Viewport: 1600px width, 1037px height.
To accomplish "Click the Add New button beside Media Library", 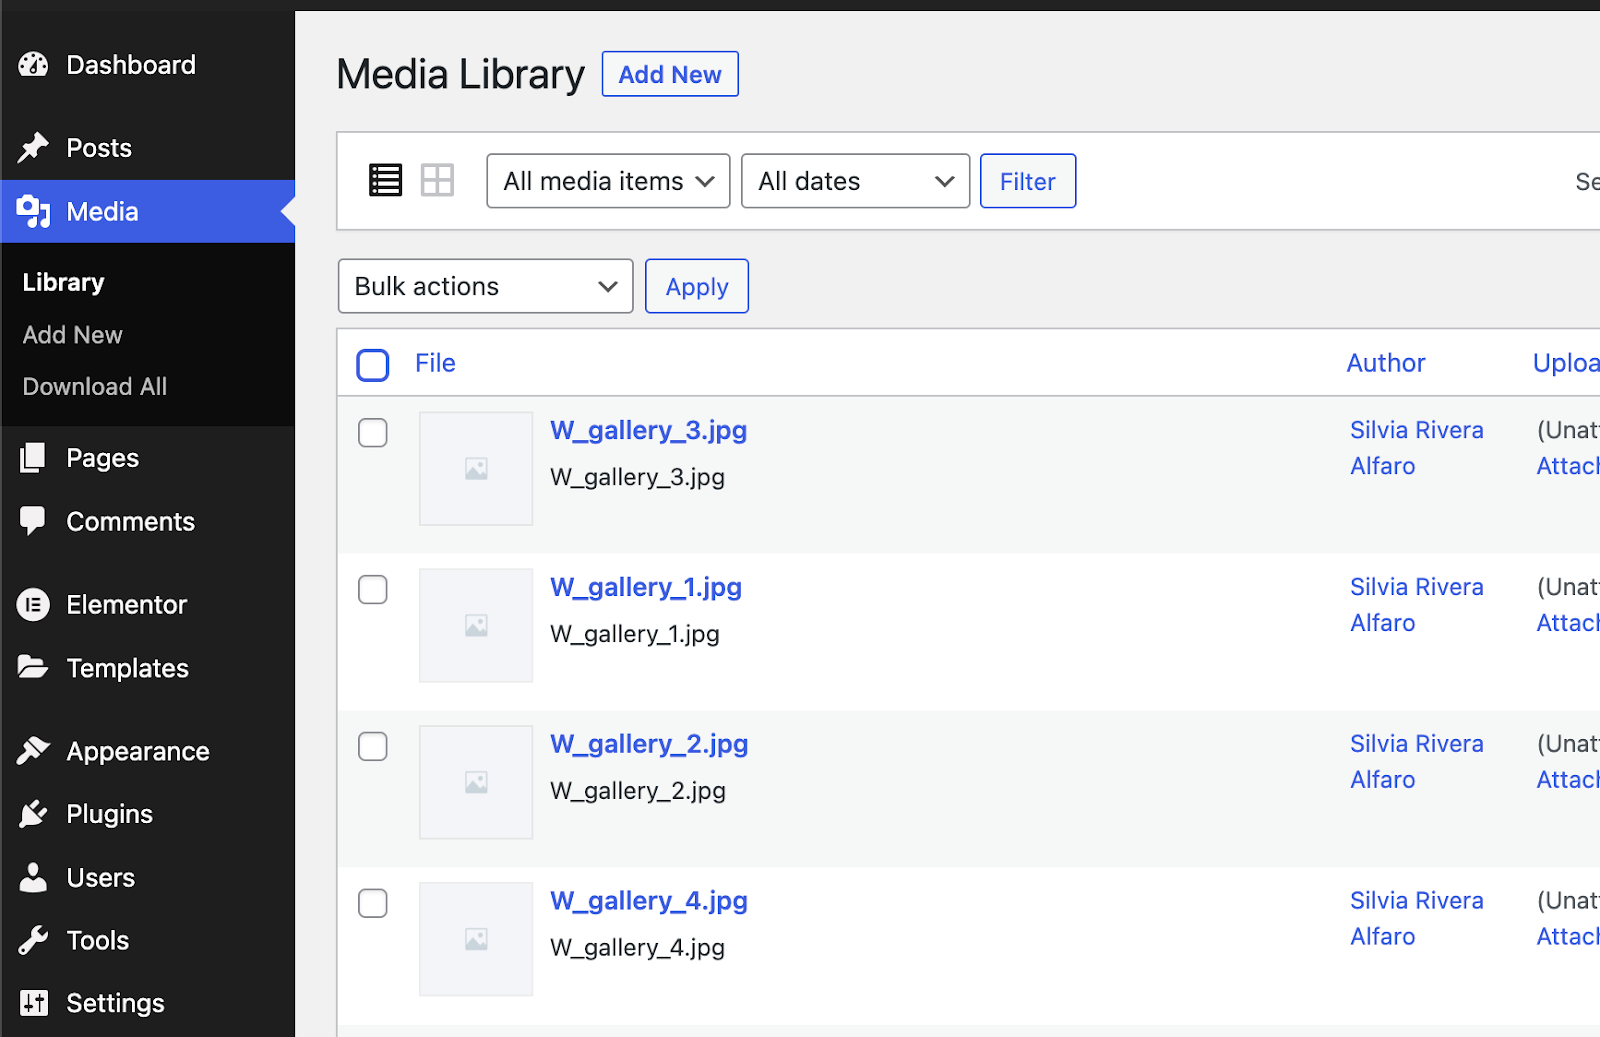I will [670, 74].
